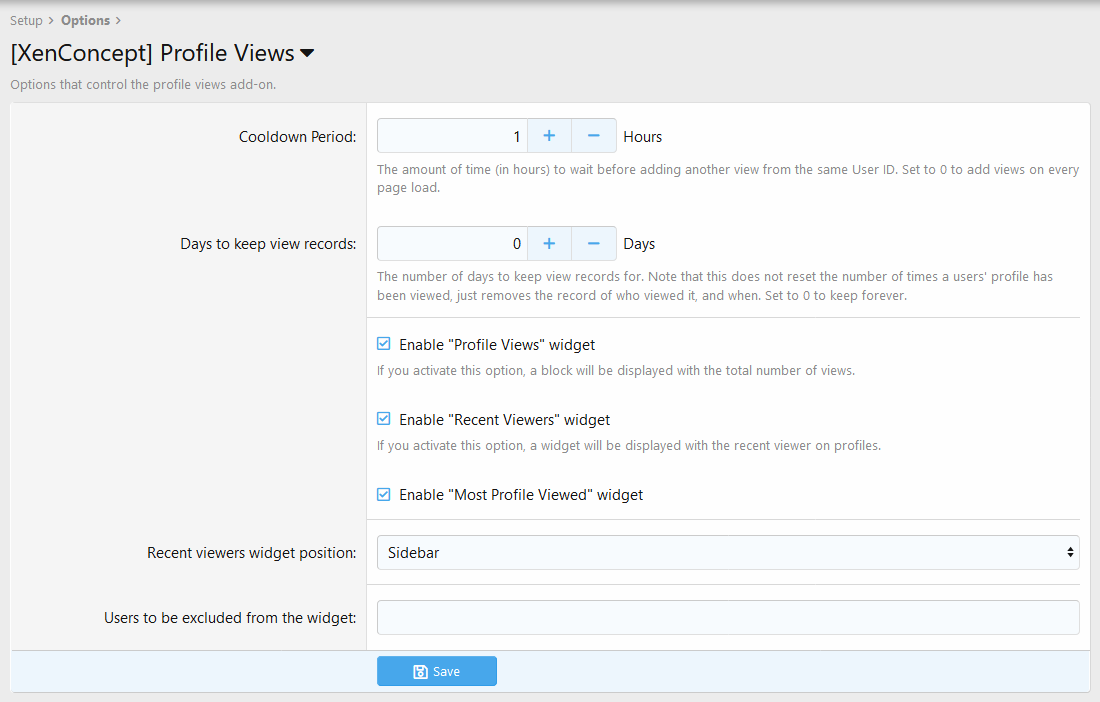Click the floppy disk Save icon
This screenshot has width=1100, height=702.
point(420,671)
